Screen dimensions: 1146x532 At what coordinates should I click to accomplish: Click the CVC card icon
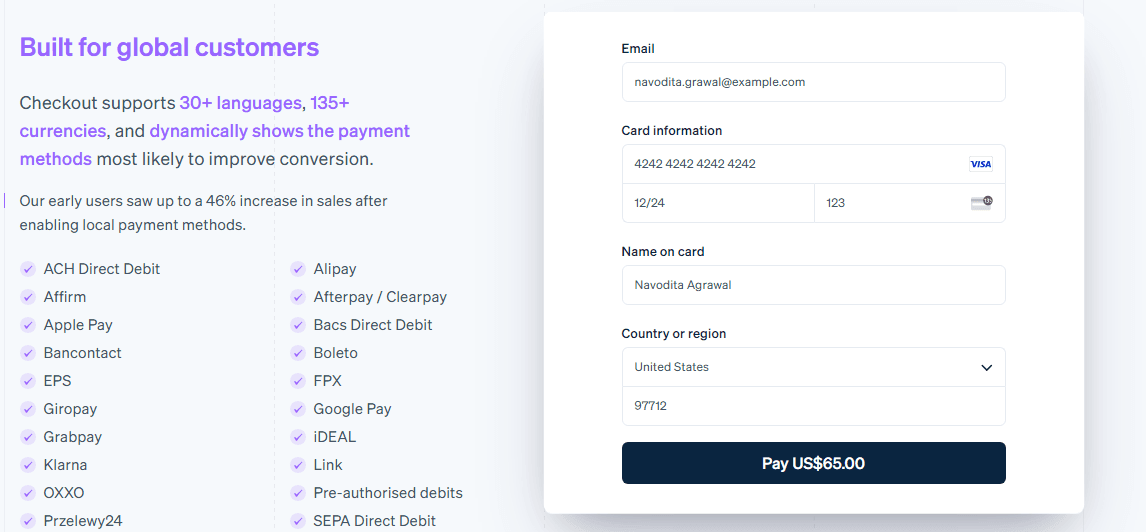point(981,203)
